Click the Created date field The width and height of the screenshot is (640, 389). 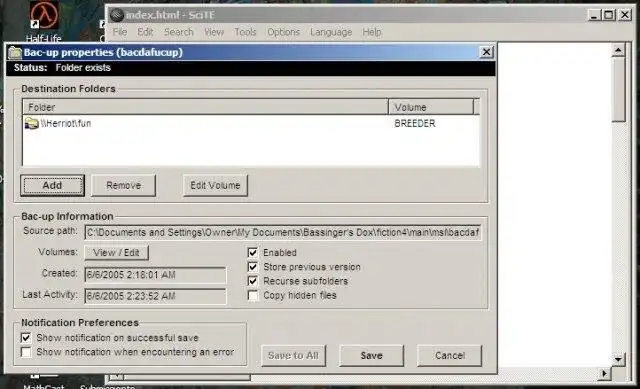pos(155,275)
